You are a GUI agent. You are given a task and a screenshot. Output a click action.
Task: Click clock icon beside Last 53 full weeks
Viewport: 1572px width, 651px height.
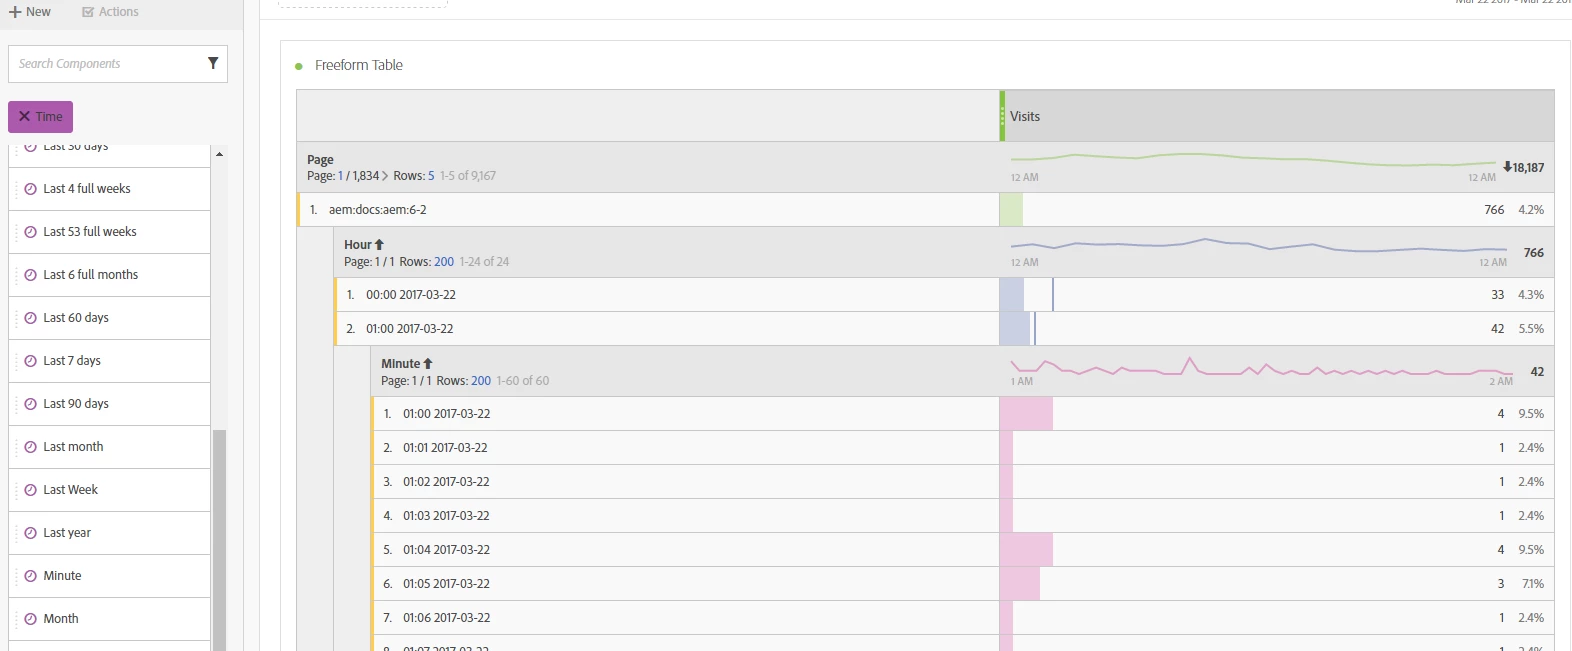[30, 232]
